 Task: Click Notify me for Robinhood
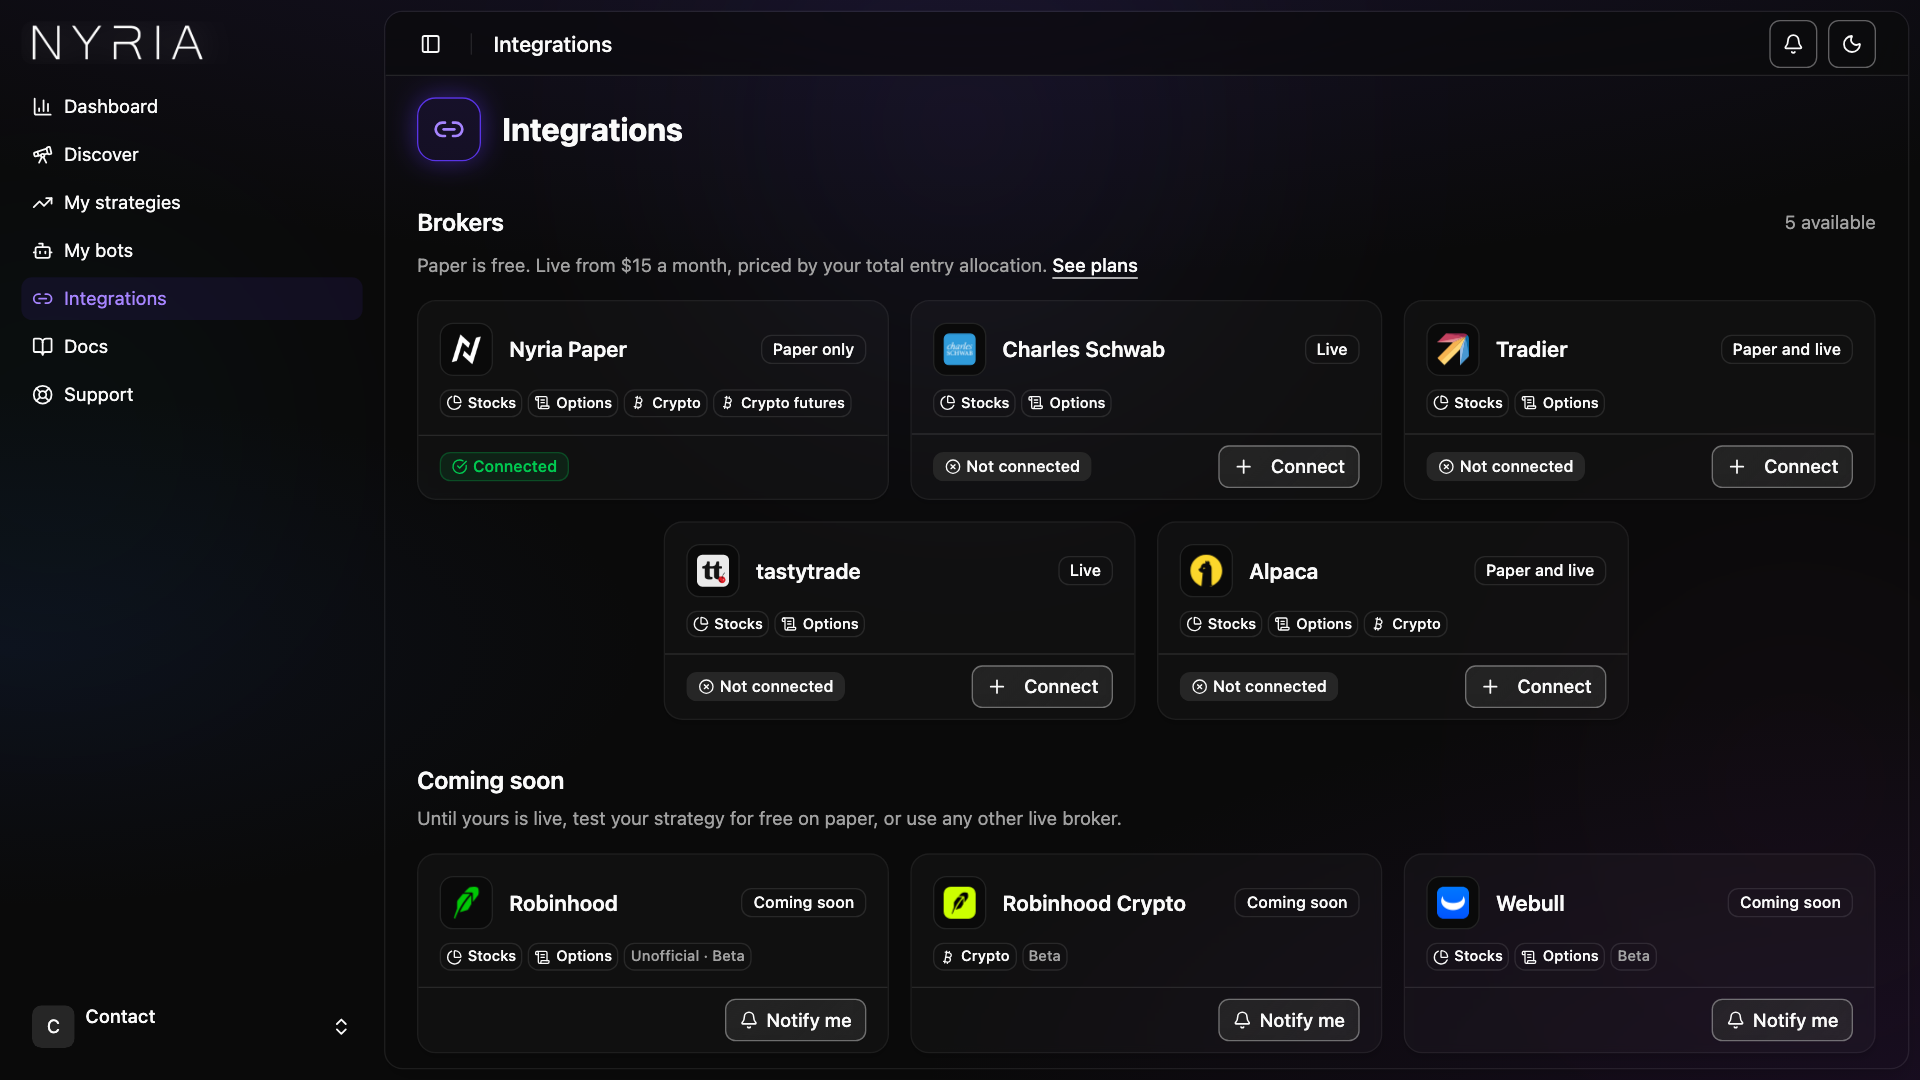click(795, 1020)
